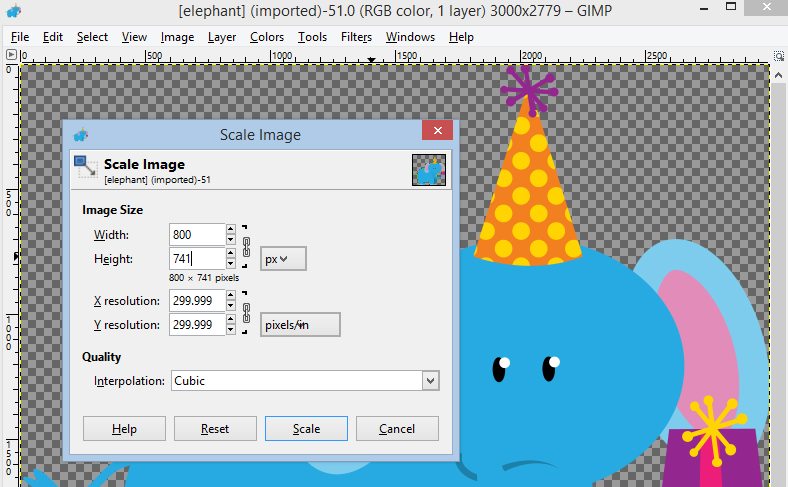Open the Layer menu
This screenshot has width=788, height=487.
click(x=222, y=37)
